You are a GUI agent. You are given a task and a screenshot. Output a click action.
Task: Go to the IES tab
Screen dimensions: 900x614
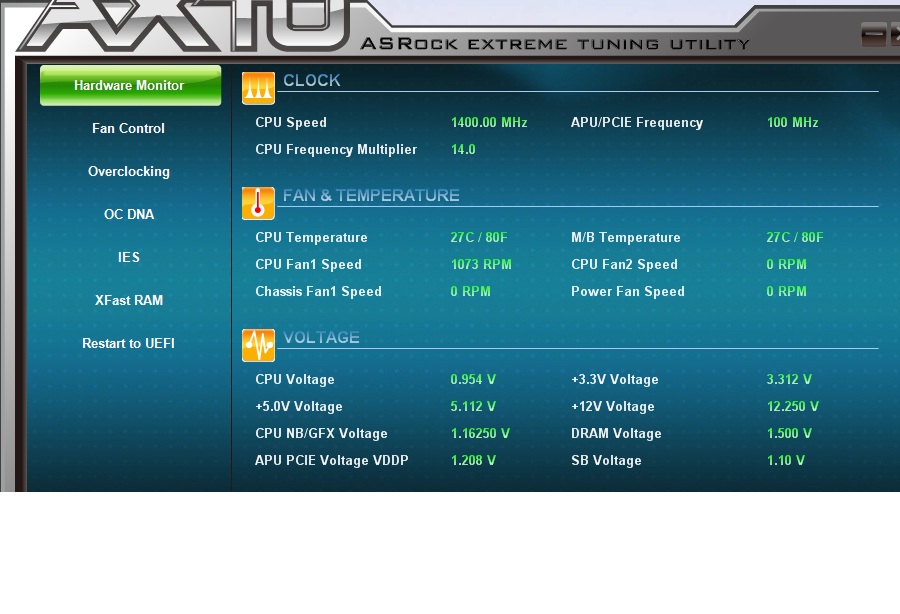[129, 257]
